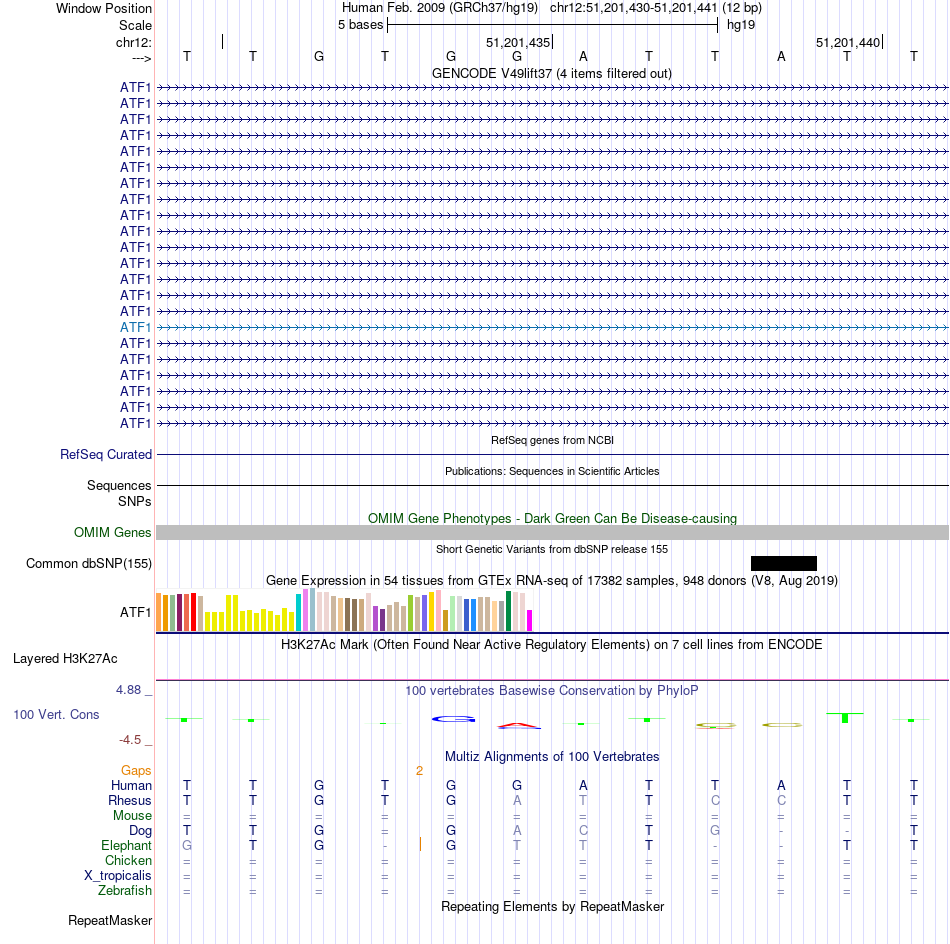Click the chr12:51,201,430-51,201,441 (12 bp) window text
The width and height of the screenshot is (950, 944).
click(656, 8)
